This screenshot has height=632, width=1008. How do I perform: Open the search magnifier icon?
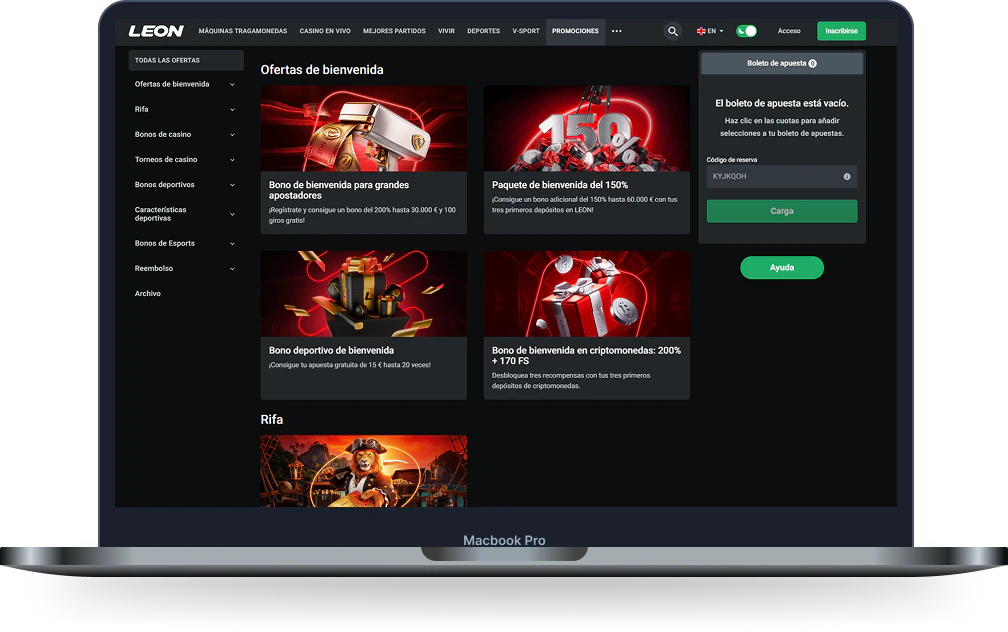click(x=672, y=31)
